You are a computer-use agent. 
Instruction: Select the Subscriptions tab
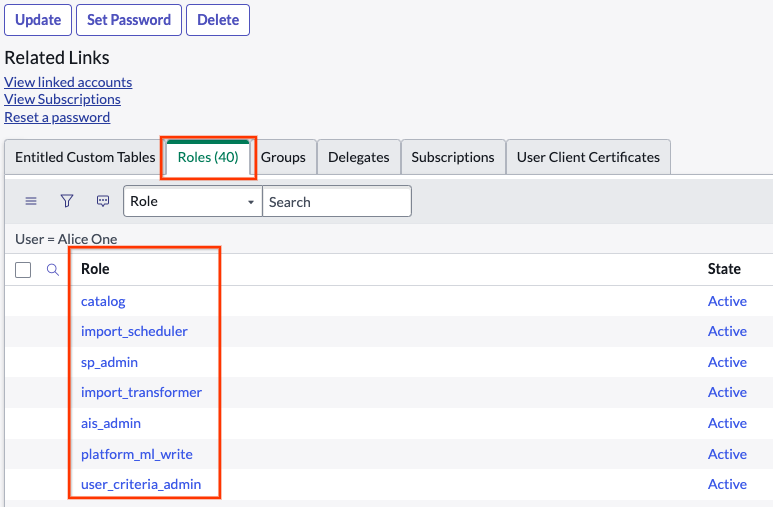coord(452,157)
